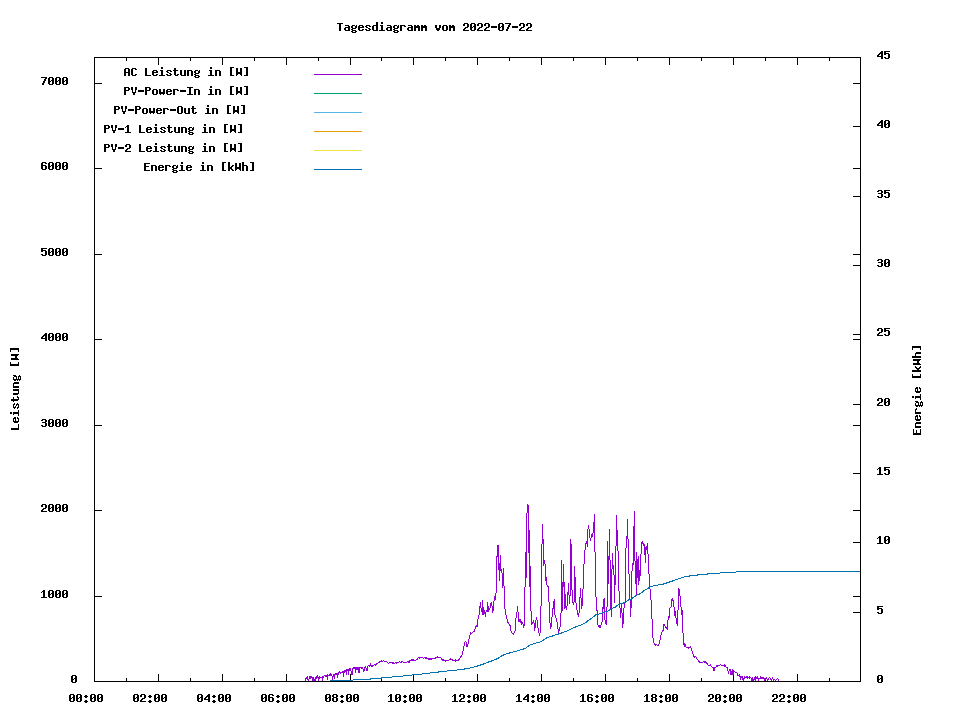Click the highest power peak just before 14:00

coord(528,506)
